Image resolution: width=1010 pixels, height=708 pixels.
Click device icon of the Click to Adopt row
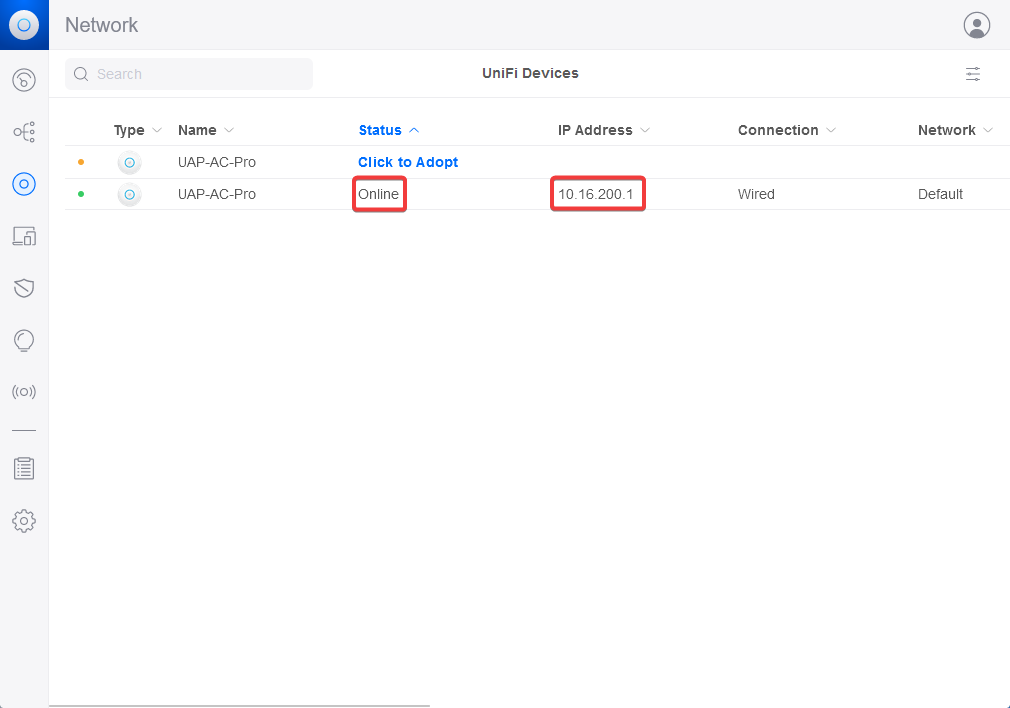tap(129, 162)
